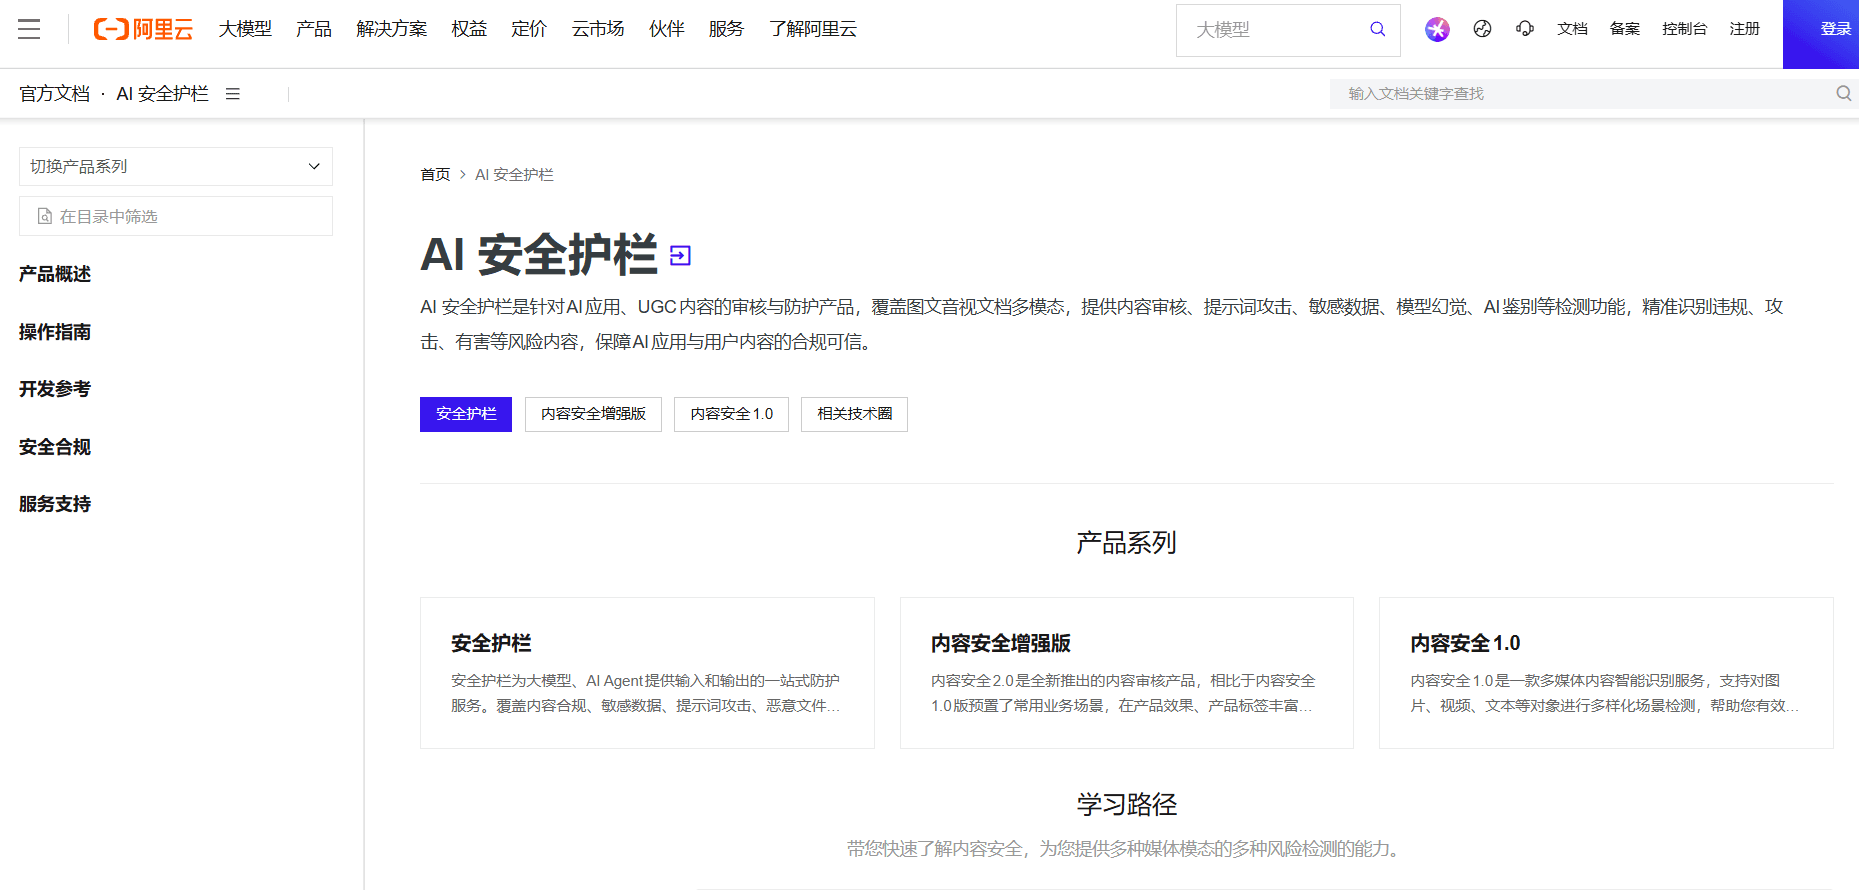Click the 首页 breadcrumb
The width and height of the screenshot is (1859, 890).
(x=435, y=175)
